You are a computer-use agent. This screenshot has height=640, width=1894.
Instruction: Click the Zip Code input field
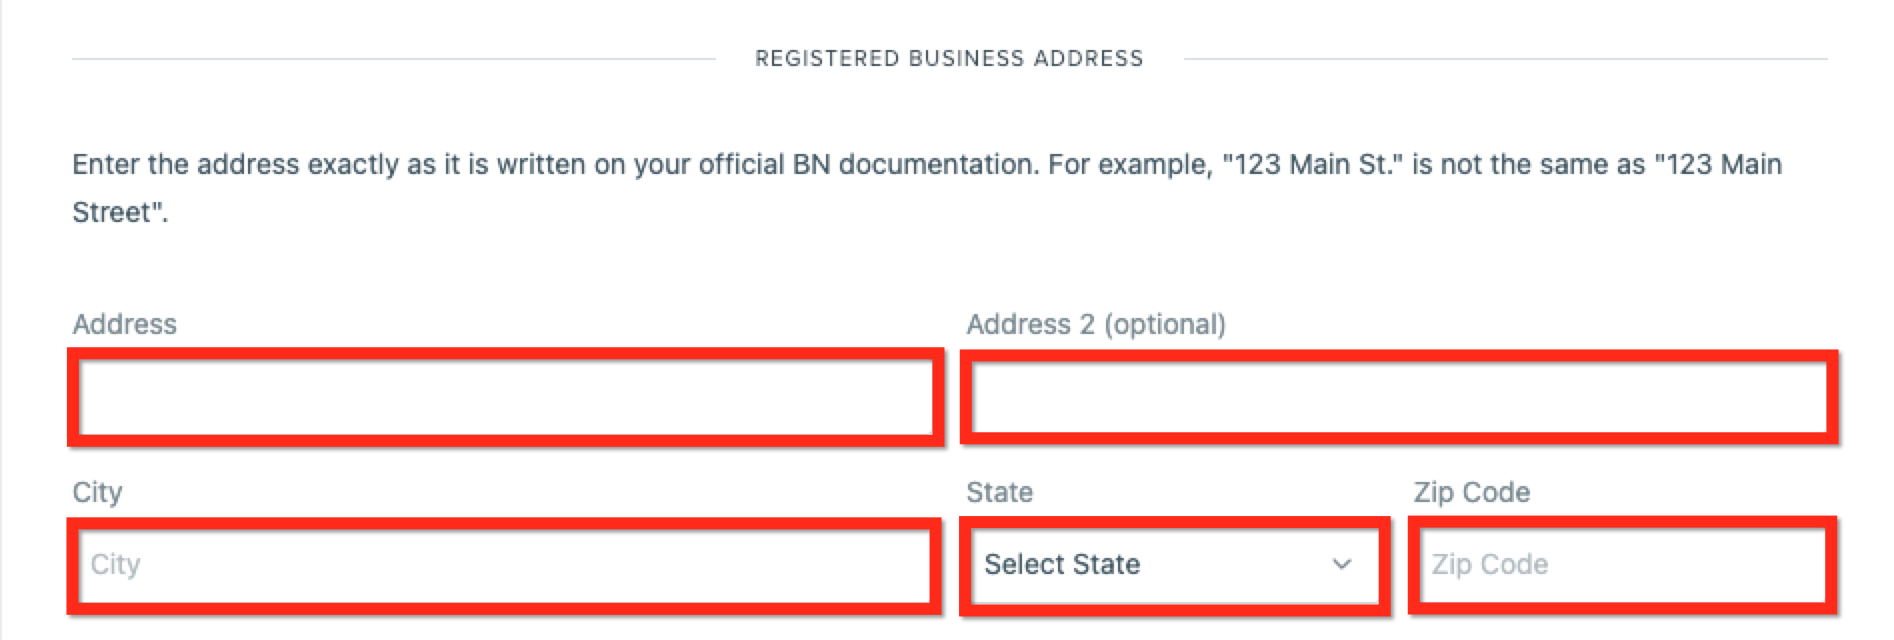click(1622, 565)
